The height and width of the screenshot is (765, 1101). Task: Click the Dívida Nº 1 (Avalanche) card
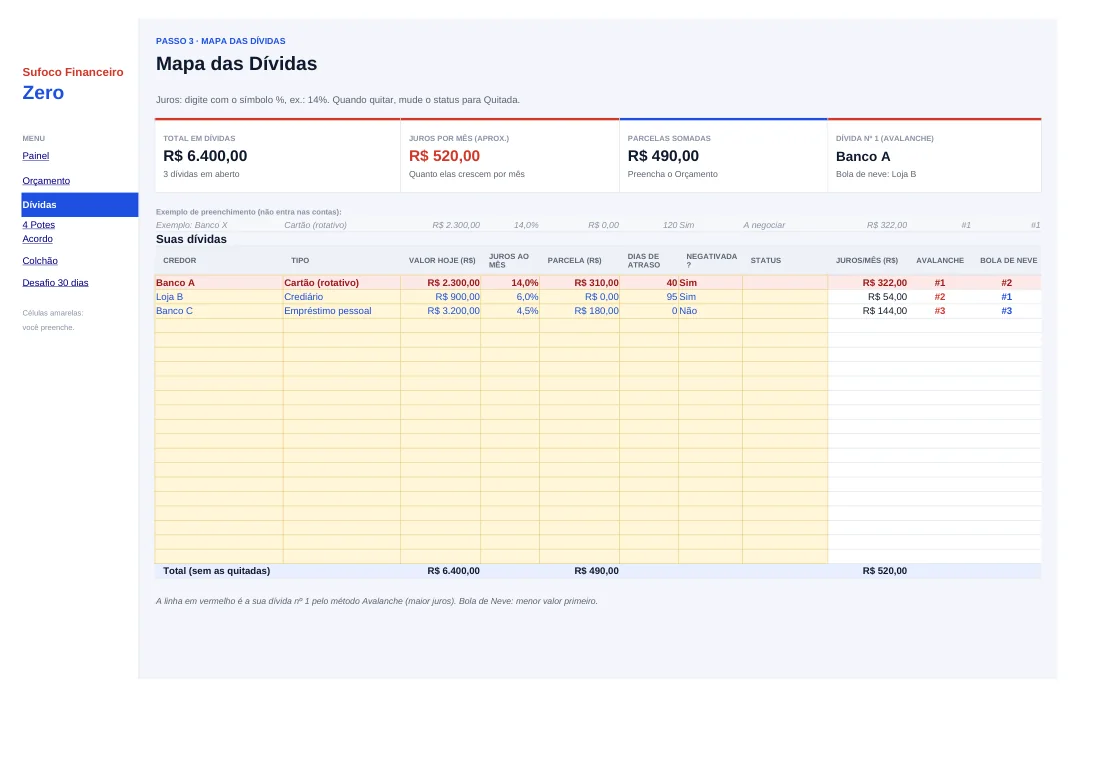point(935,156)
